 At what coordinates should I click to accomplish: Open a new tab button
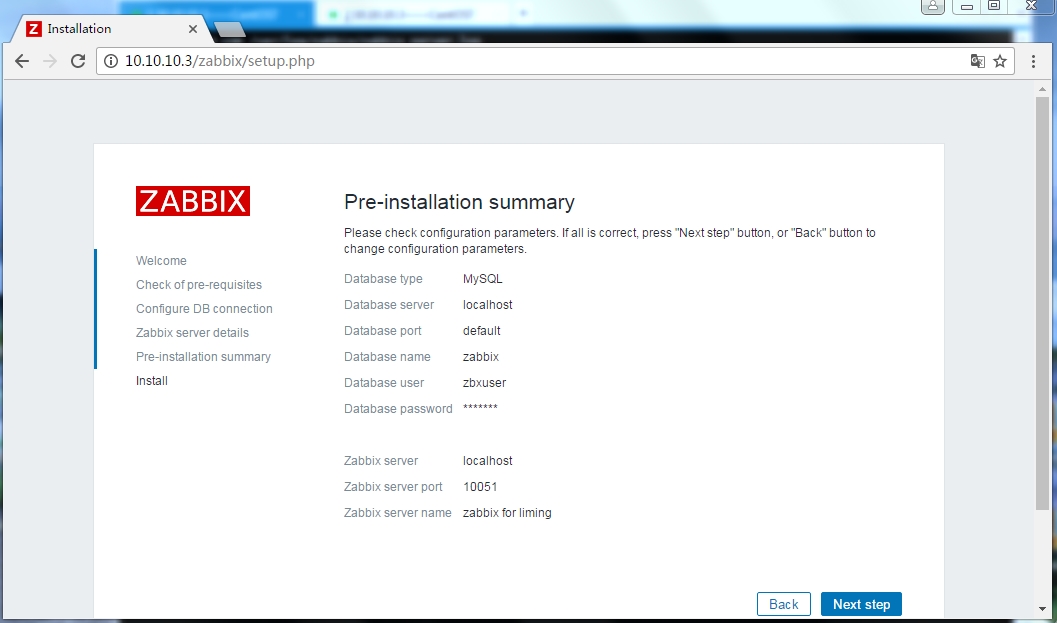tap(230, 30)
